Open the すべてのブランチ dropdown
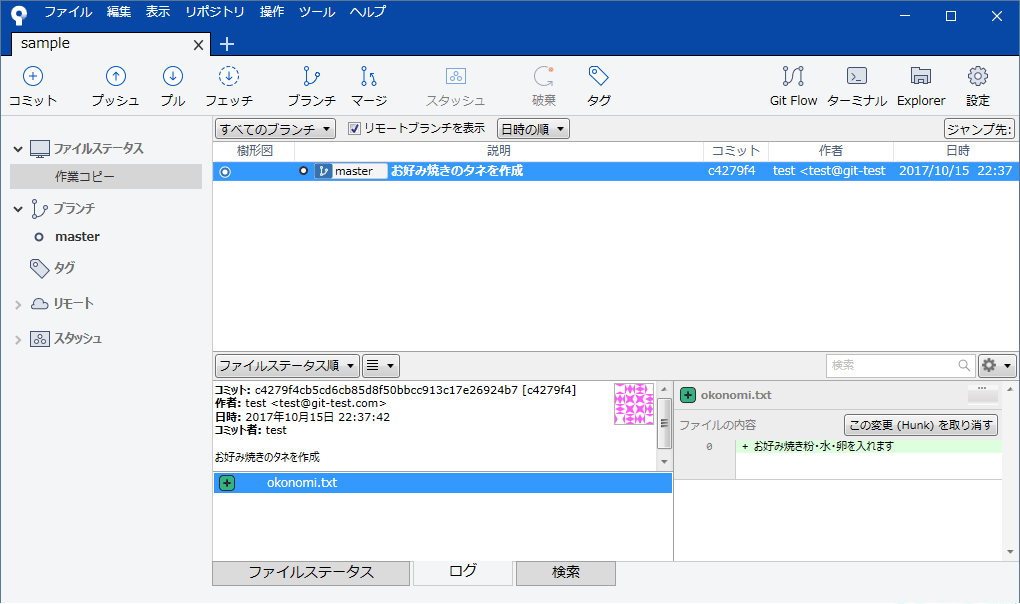The height and width of the screenshot is (604, 1020). (x=275, y=129)
